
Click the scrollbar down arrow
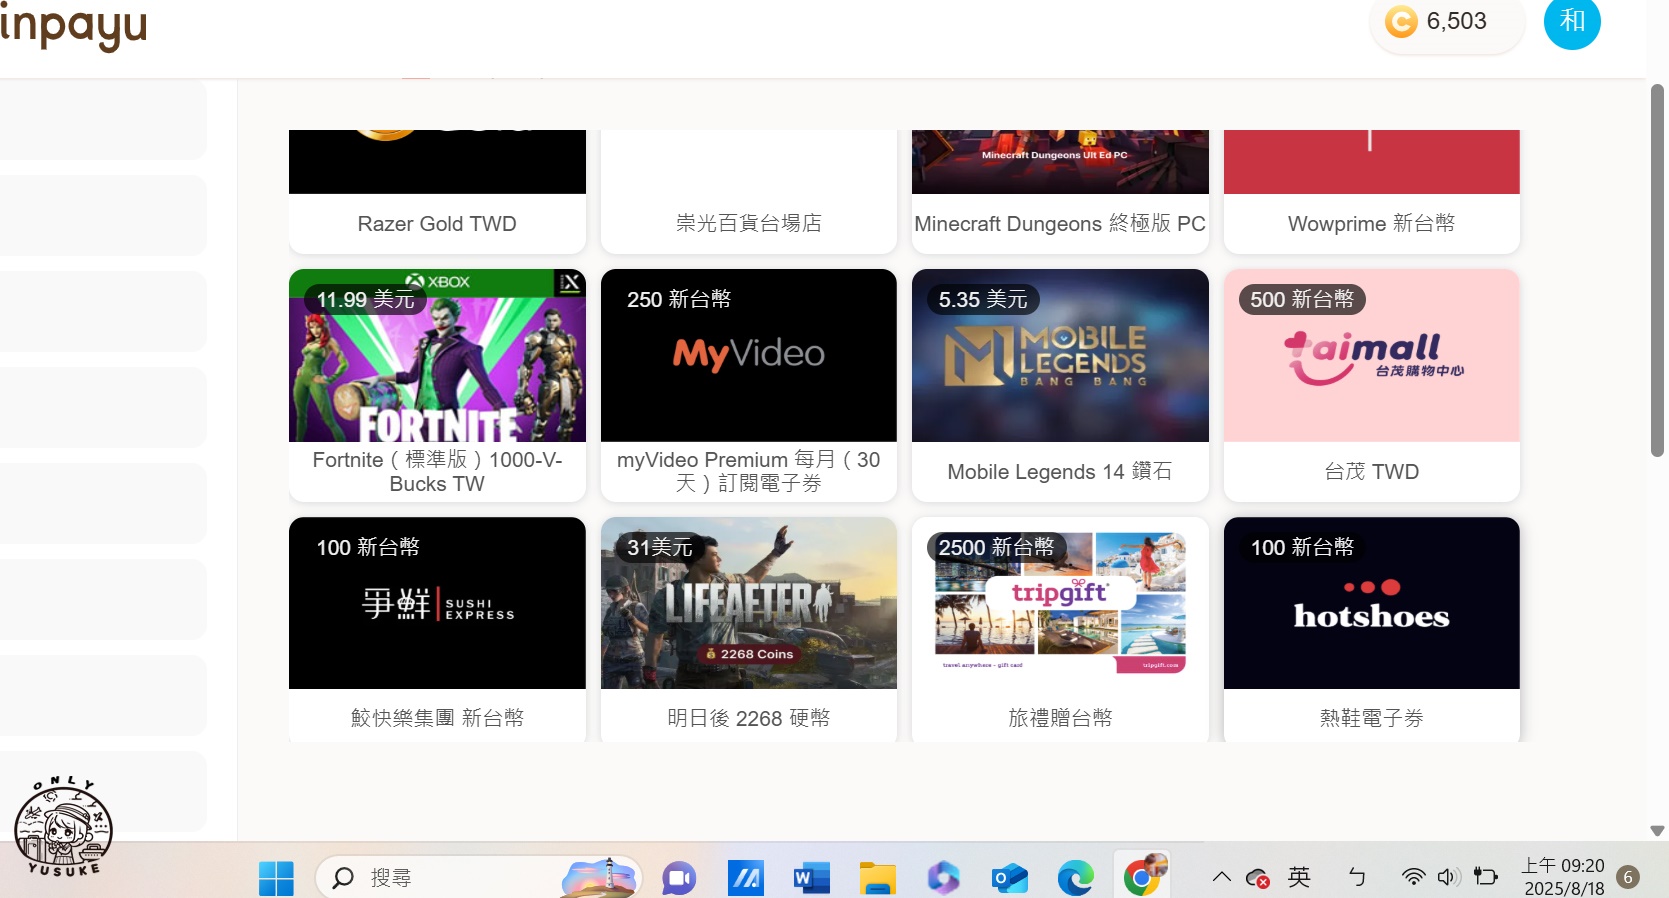pyautogui.click(x=1657, y=831)
